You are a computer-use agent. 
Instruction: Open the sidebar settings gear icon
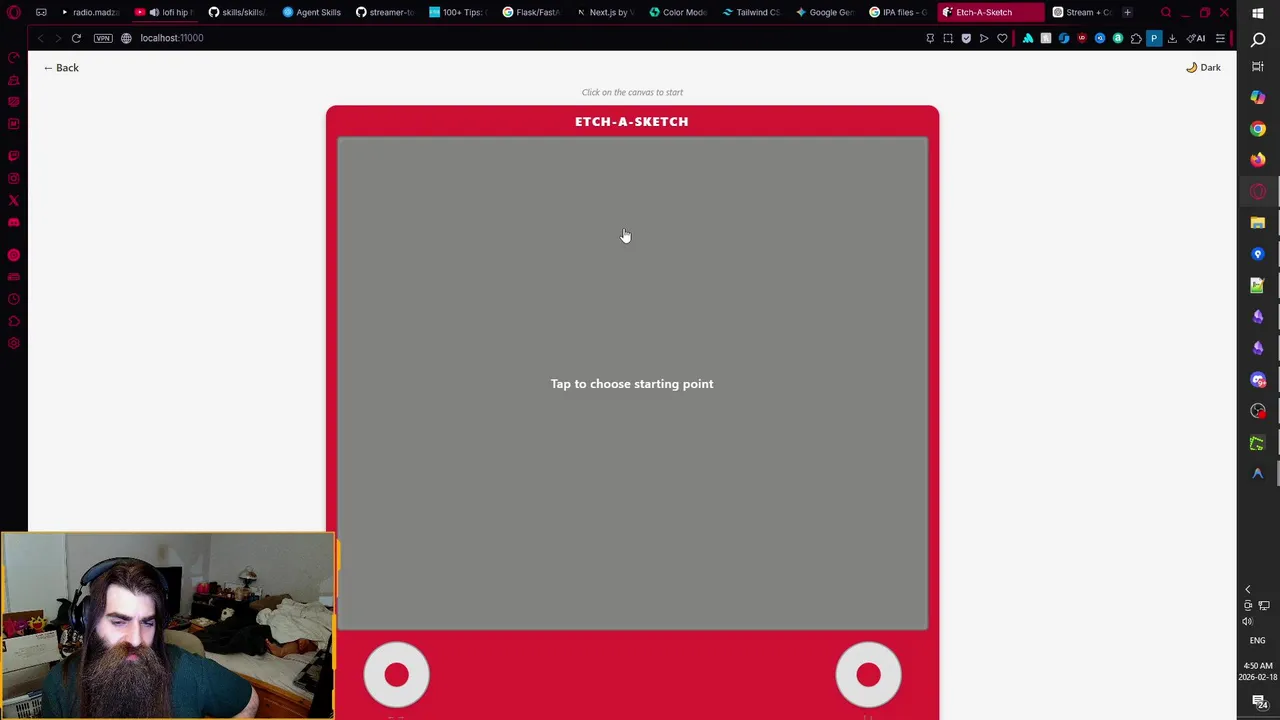pos(14,343)
